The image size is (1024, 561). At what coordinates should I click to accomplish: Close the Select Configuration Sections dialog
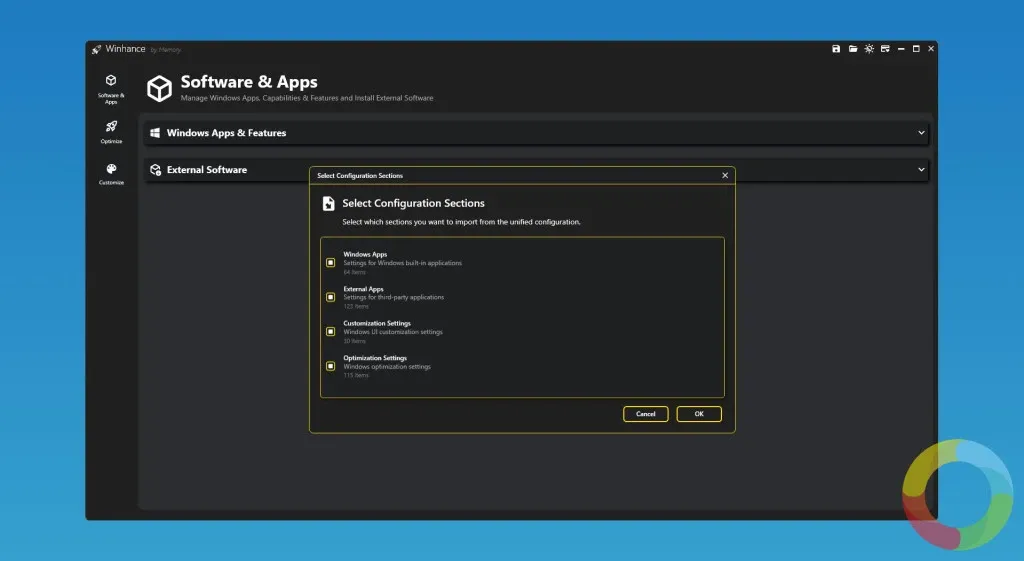(x=725, y=176)
